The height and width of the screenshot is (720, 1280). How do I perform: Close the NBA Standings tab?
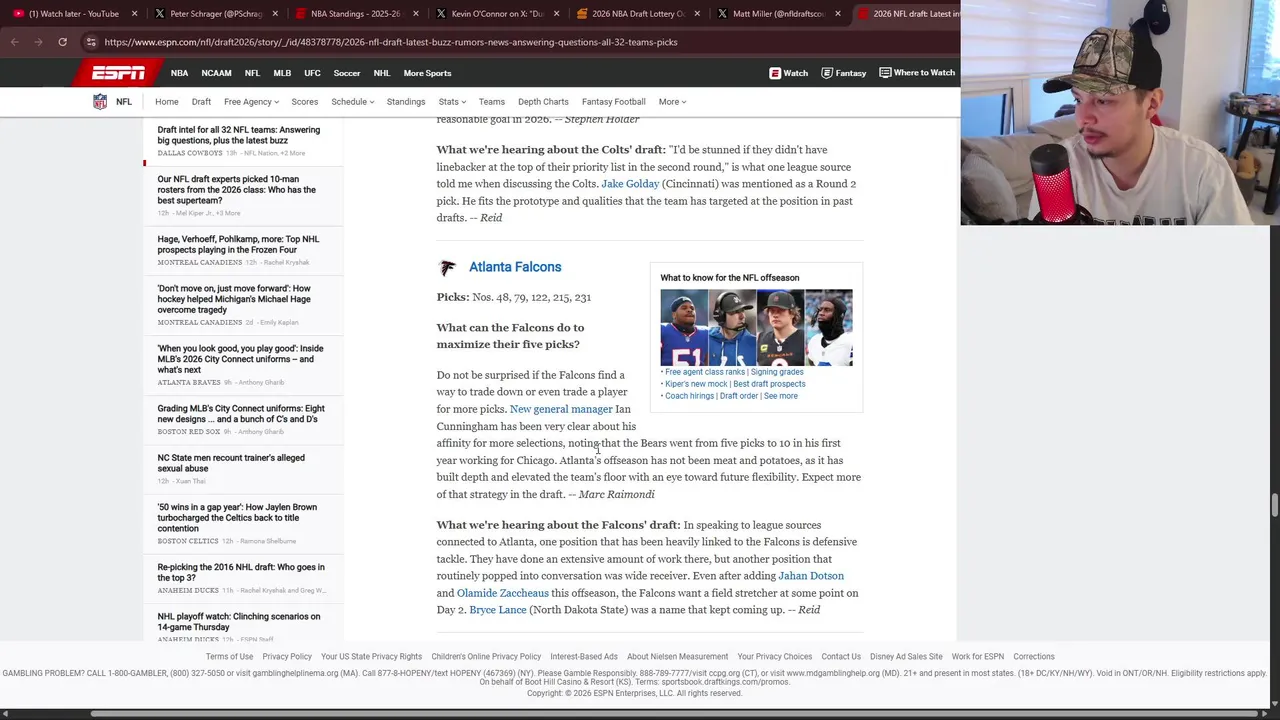pyautogui.click(x=414, y=14)
